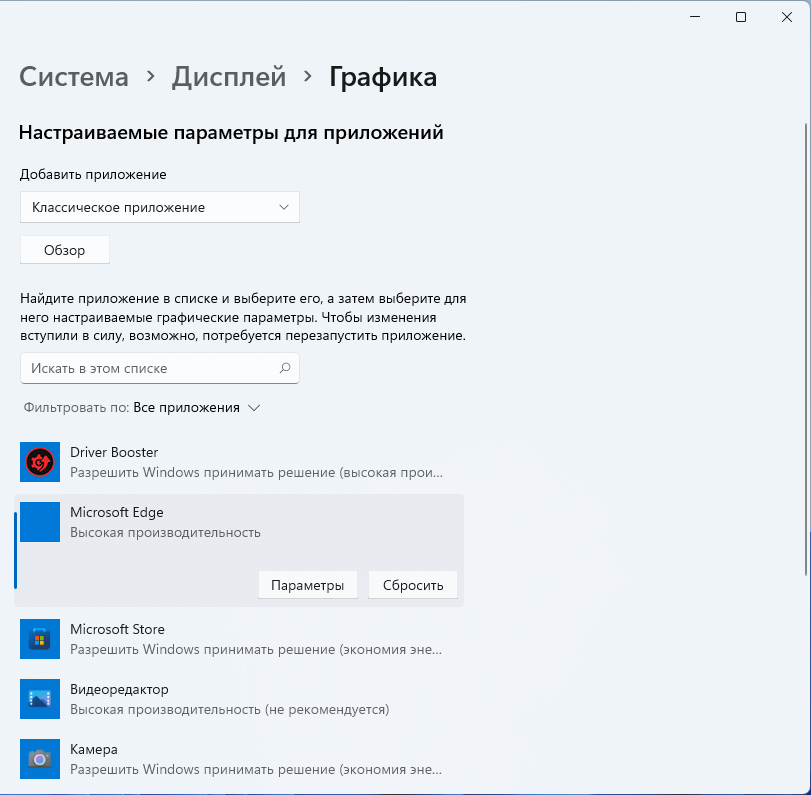The height and width of the screenshot is (795, 811).
Task: Click the Искать в этом списке field
Action: pos(160,368)
